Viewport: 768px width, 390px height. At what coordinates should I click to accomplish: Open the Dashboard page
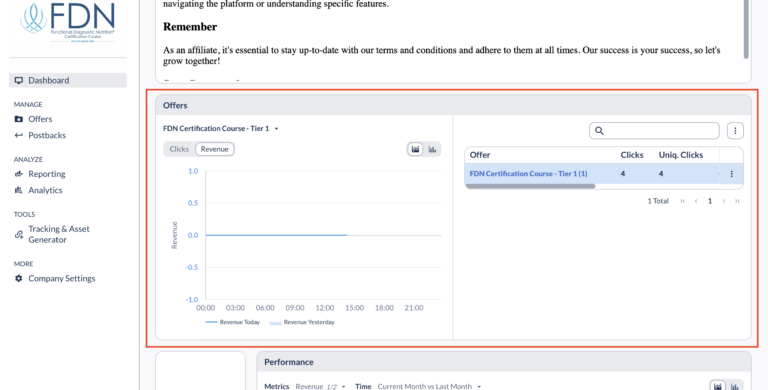point(68,80)
